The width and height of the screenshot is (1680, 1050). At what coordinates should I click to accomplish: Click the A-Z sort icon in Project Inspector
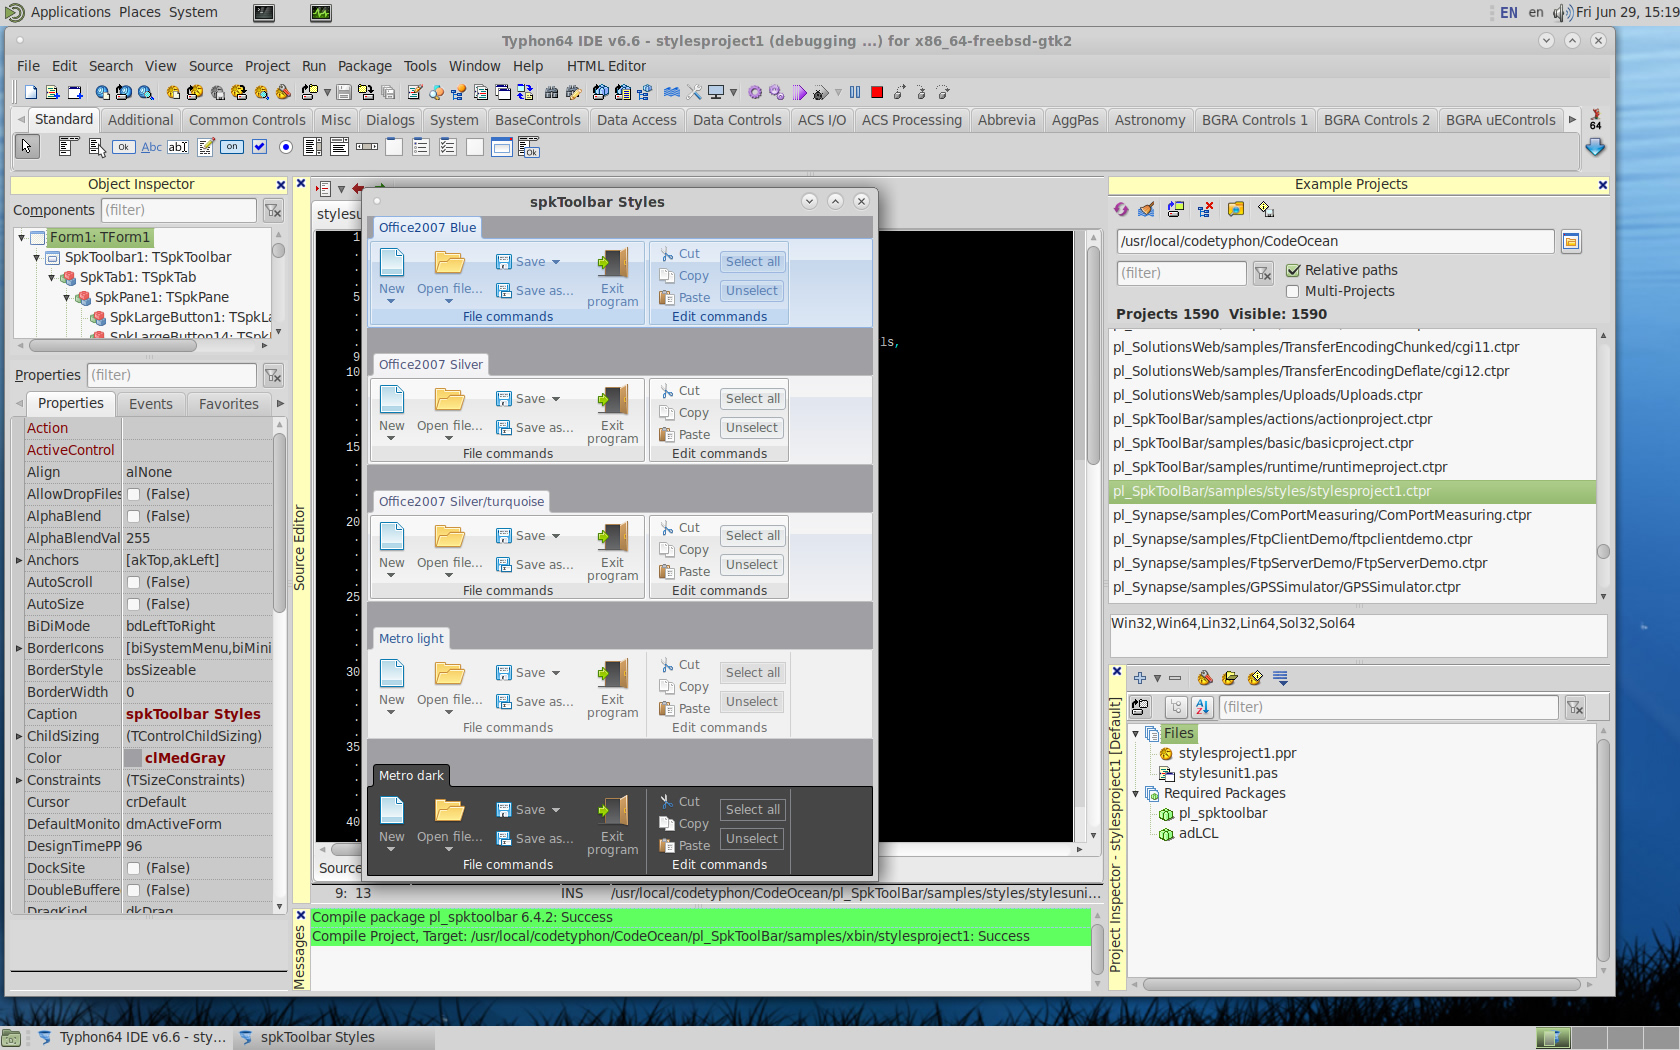coord(1203,707)
